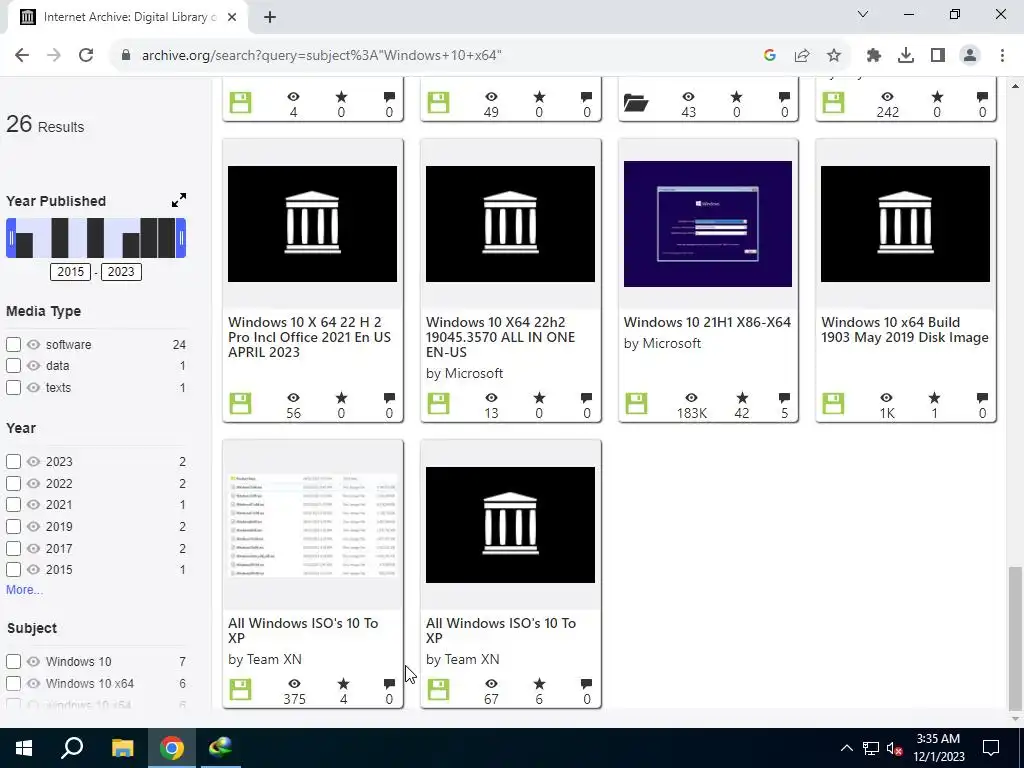
Task: Click Windows 10 21H1 installer screenshot thumbnail
Action: point(708,224)
